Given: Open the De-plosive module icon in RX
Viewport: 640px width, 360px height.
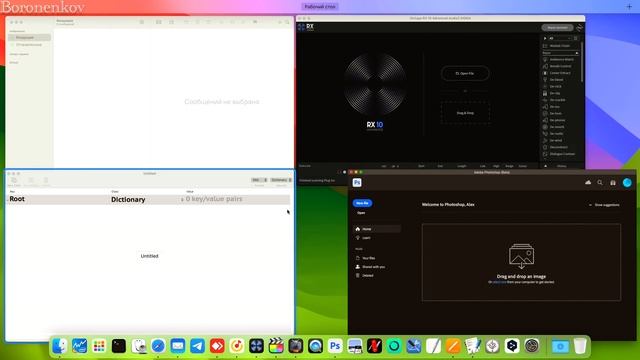Looking at the screenshot, I should [545, 120].
